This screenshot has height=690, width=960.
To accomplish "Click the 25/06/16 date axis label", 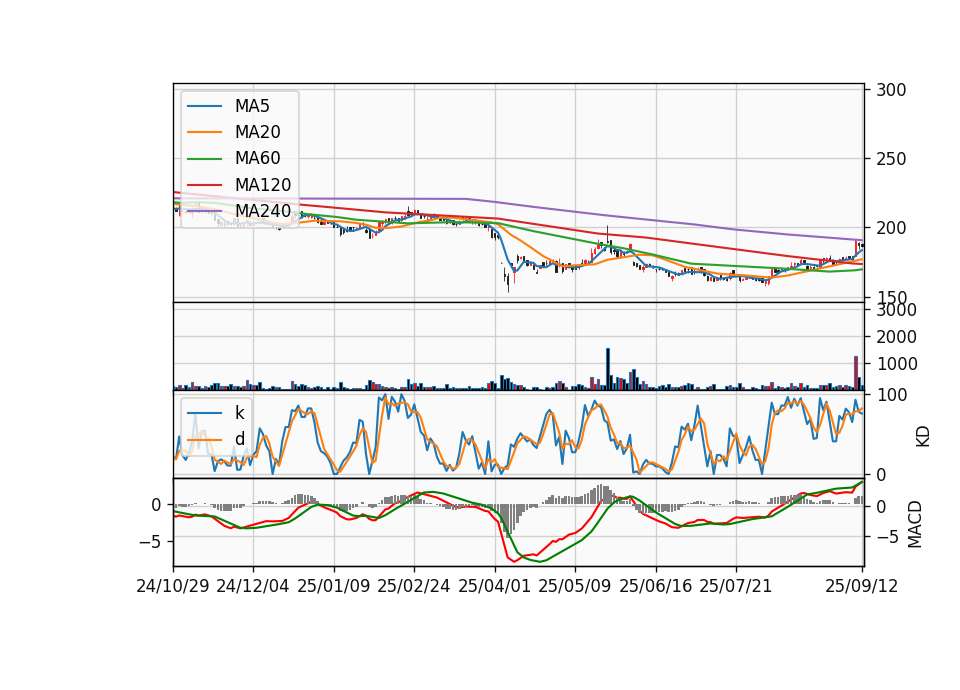I will (x=656, y=587).
